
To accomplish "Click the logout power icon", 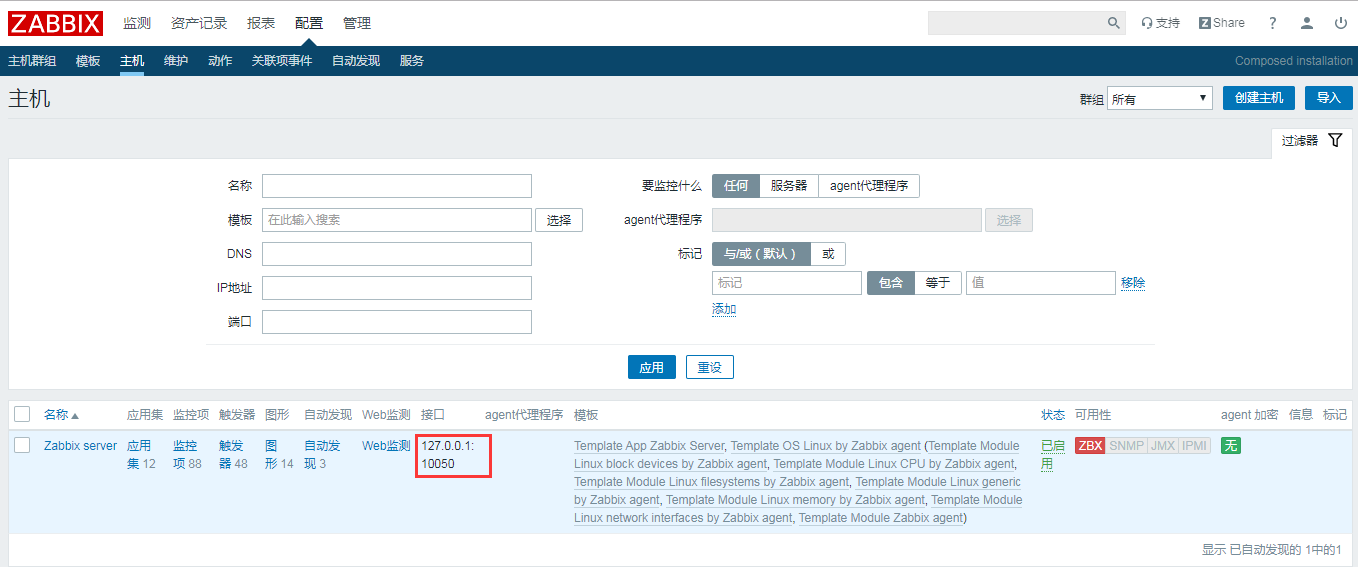I will [1341, 23].
